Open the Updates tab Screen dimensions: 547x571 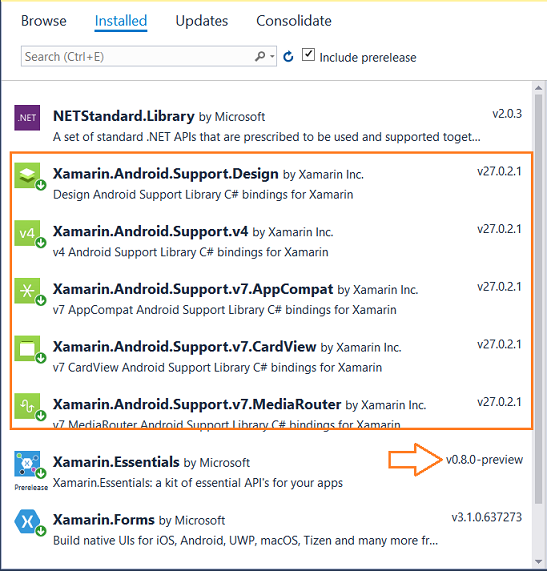point(202,21)
